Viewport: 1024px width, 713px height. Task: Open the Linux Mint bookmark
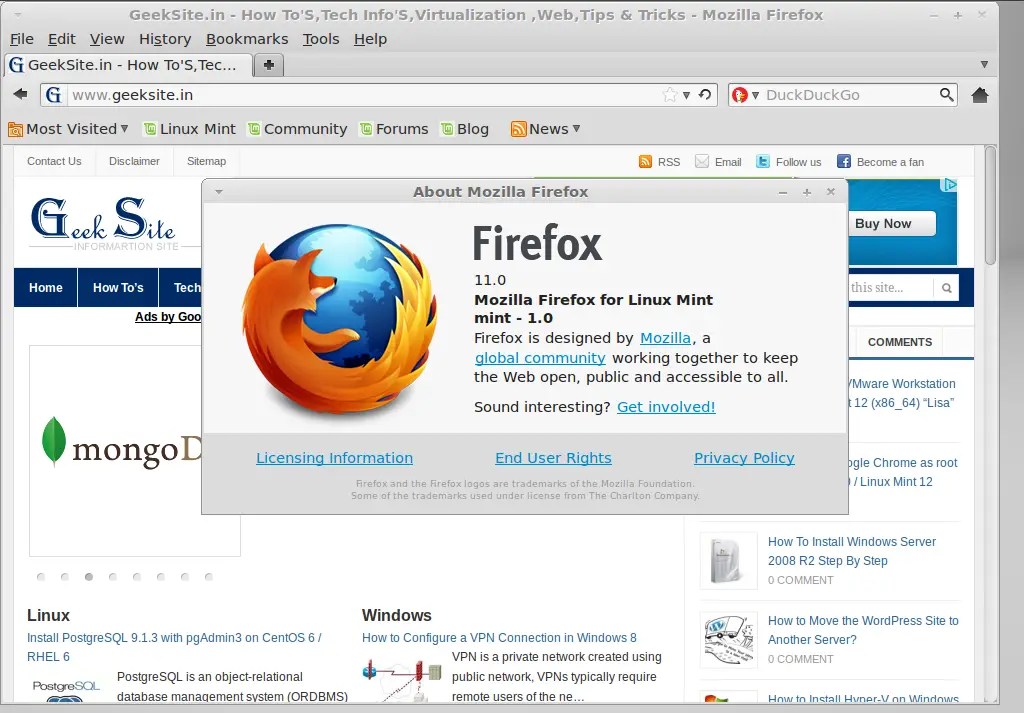[x=189, y=129]
